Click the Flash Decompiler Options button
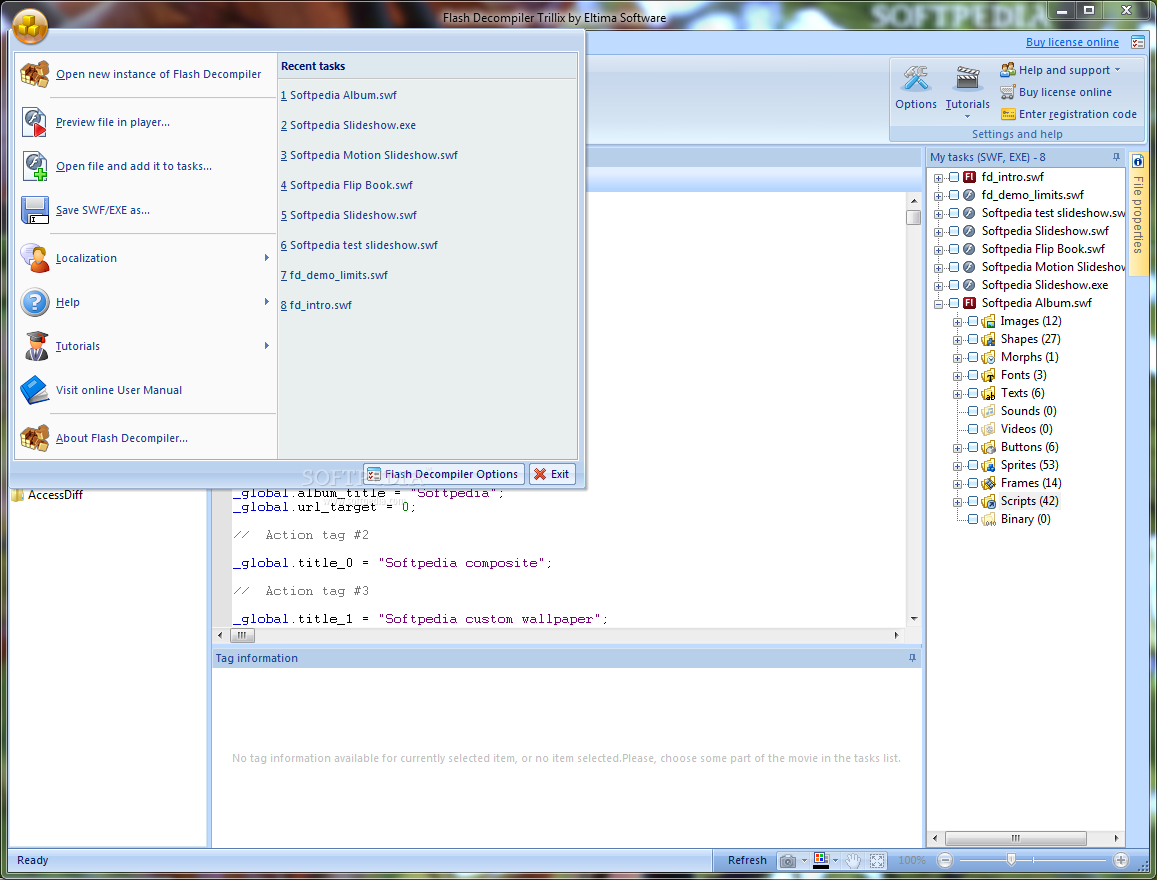This screenshot has width=1157, height=880. click(444, 474)
